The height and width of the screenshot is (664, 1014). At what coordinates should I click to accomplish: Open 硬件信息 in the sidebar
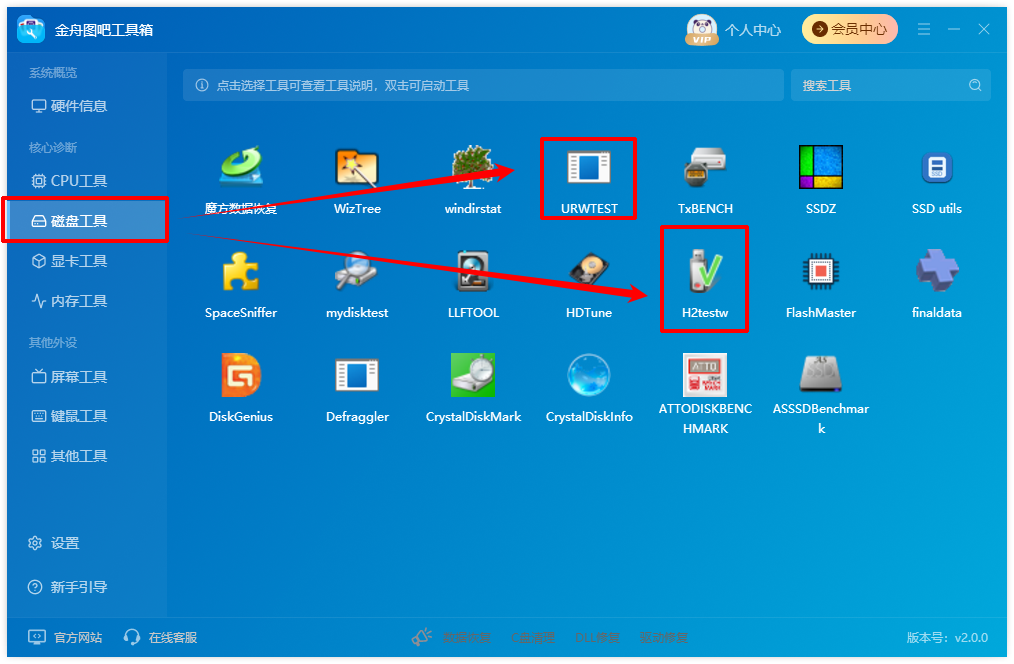[x=69, y=106]
